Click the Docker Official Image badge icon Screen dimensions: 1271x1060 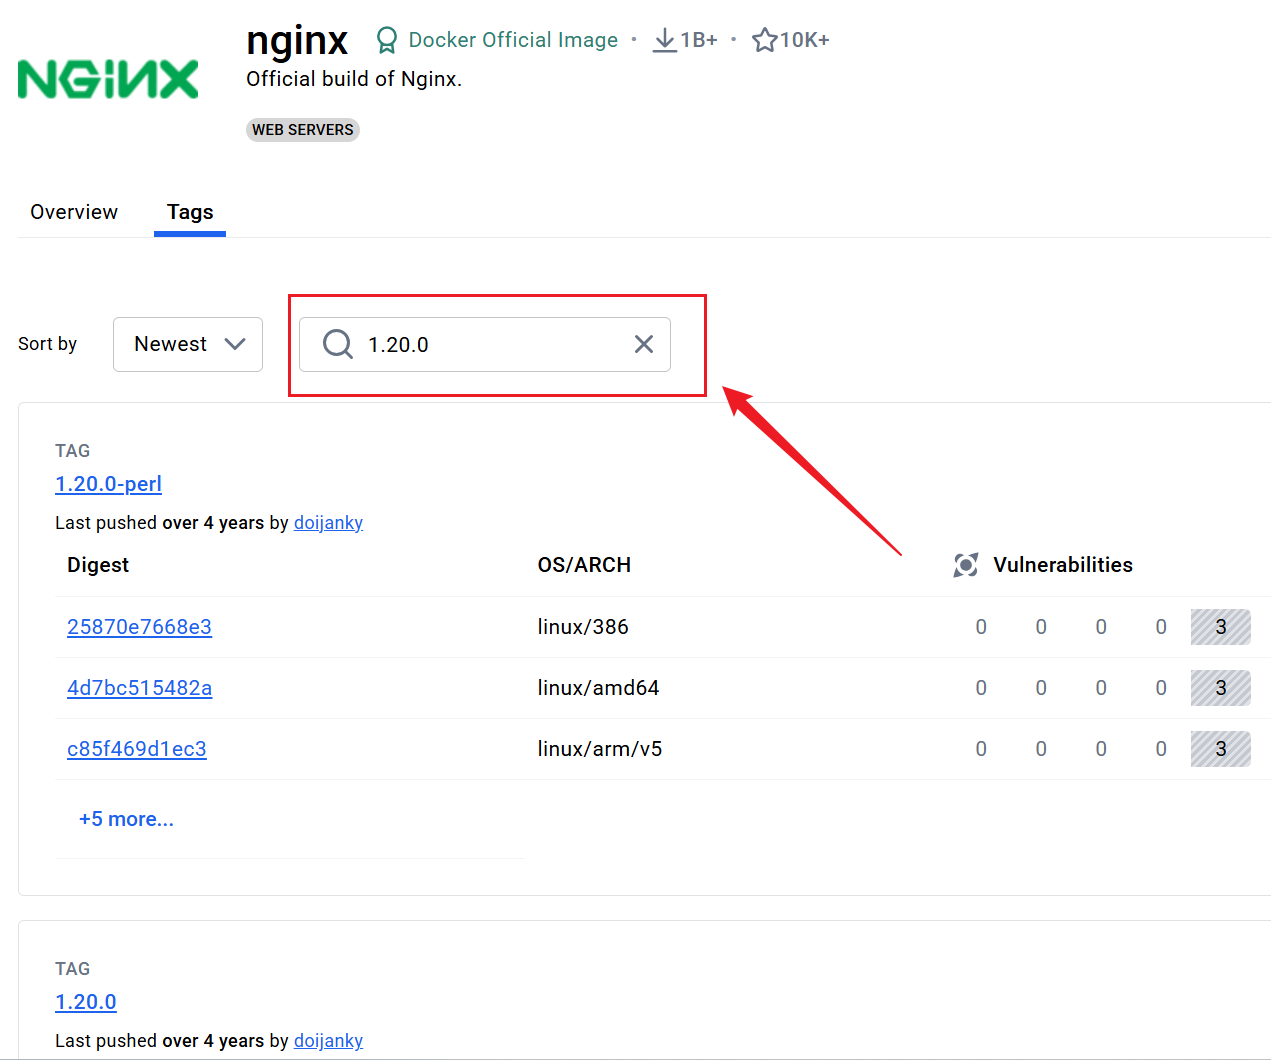point(386,40)
